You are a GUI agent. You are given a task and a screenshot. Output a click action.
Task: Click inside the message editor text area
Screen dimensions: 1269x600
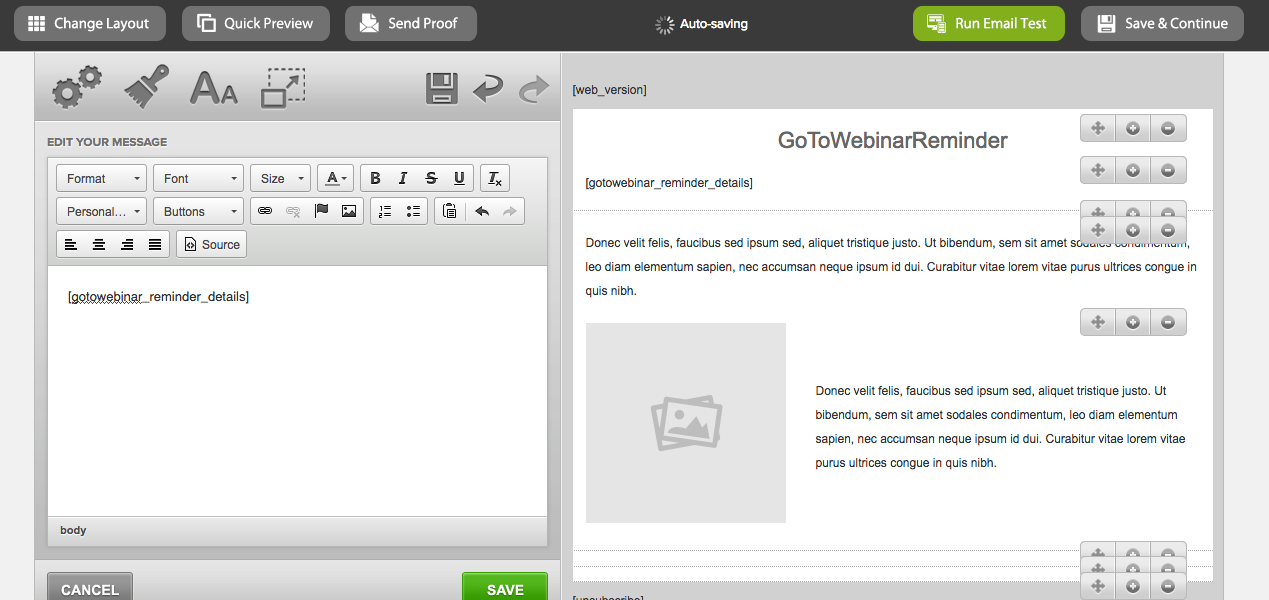[297, 391]
